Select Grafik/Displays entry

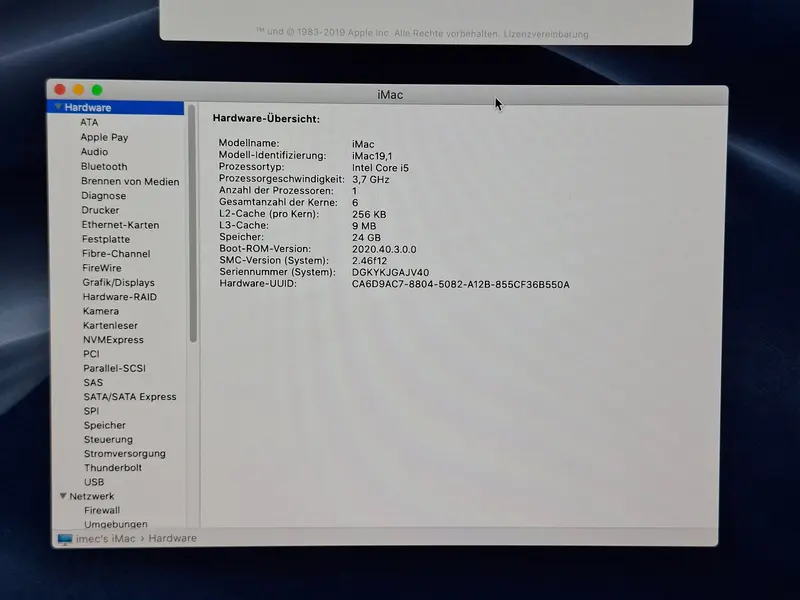(119, 283)
